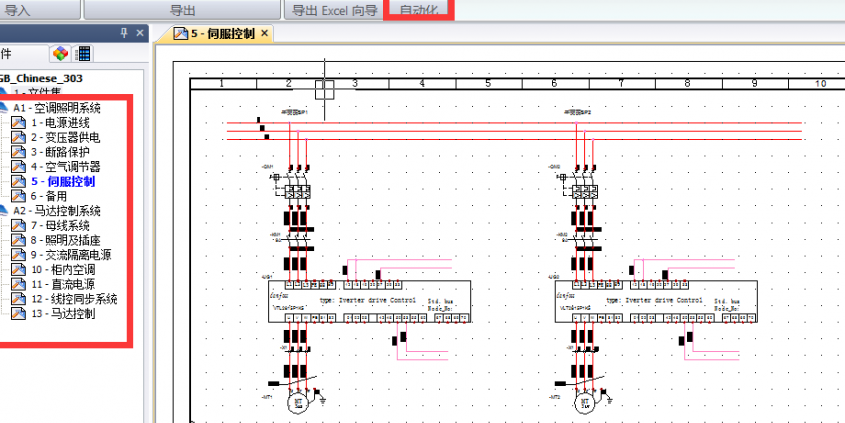Select the A1 - 空调照明系统 folder

[x=57, y=108]
